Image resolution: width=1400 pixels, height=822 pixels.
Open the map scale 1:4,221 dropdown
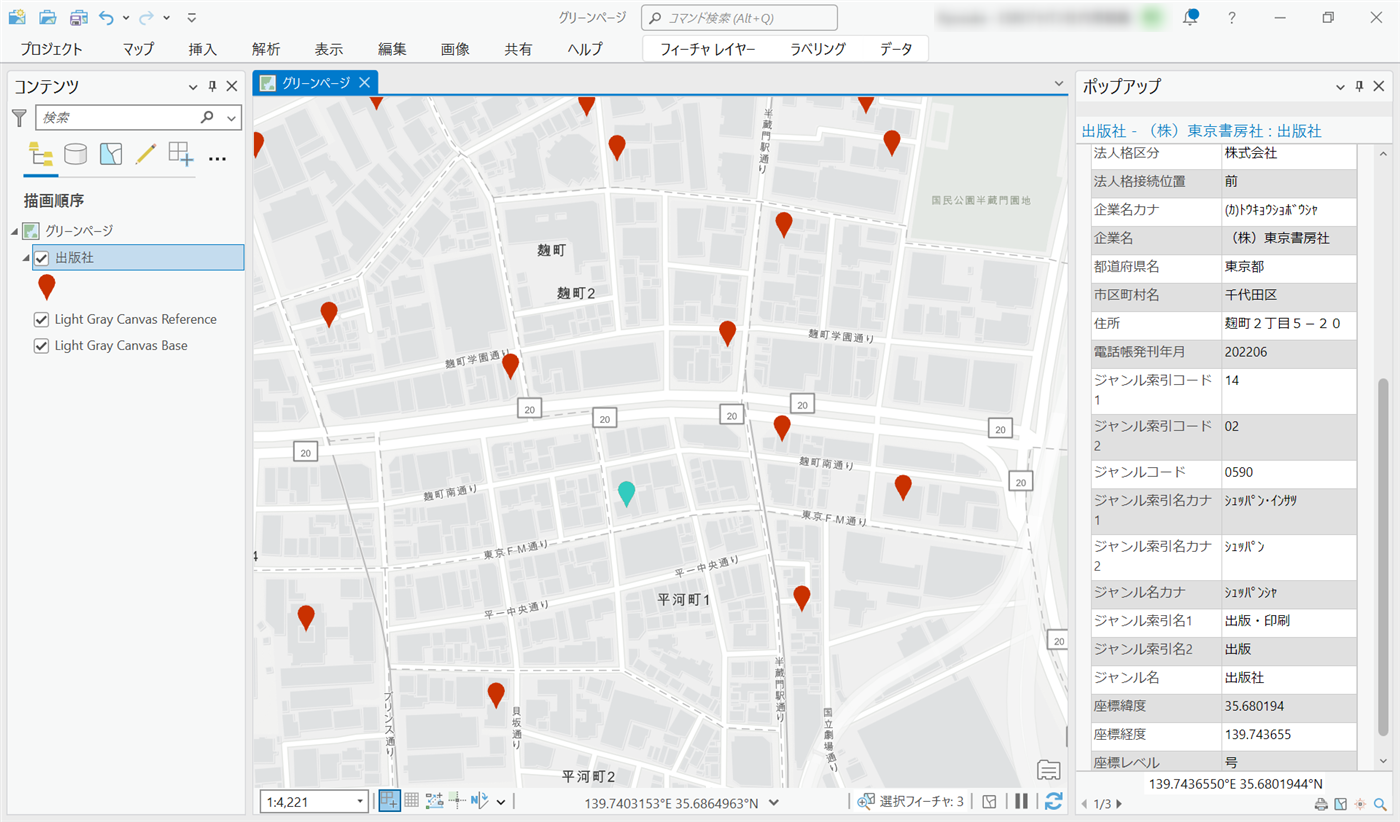(360, 801)
